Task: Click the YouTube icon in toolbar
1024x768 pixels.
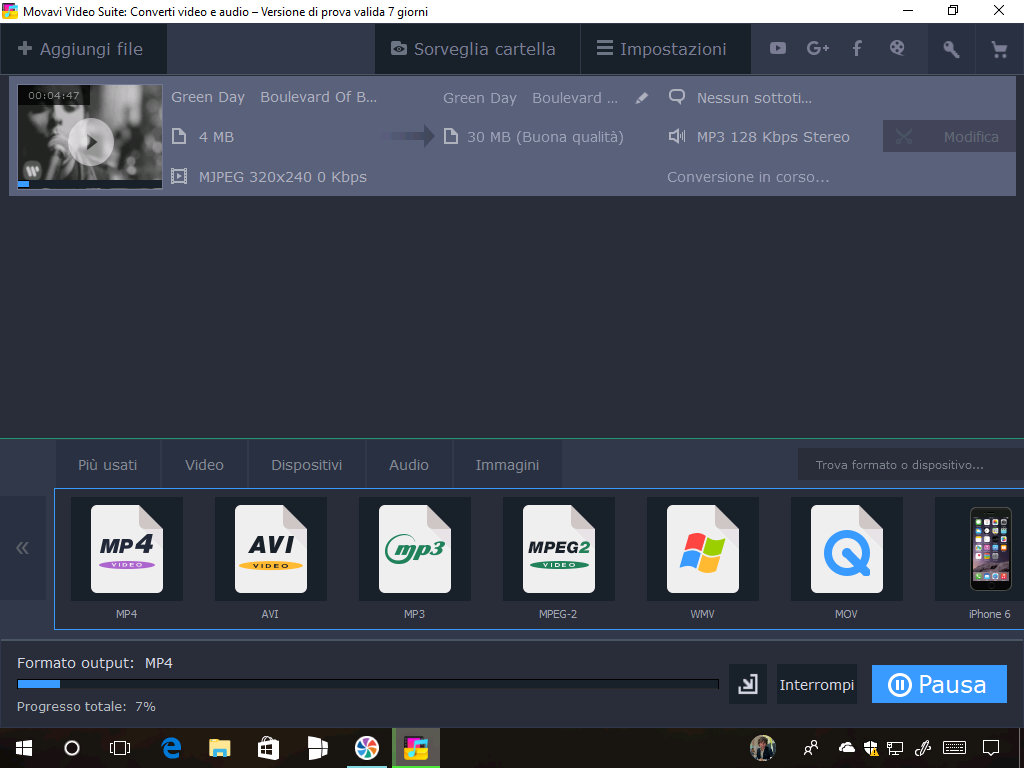Action: coord(777,48)
